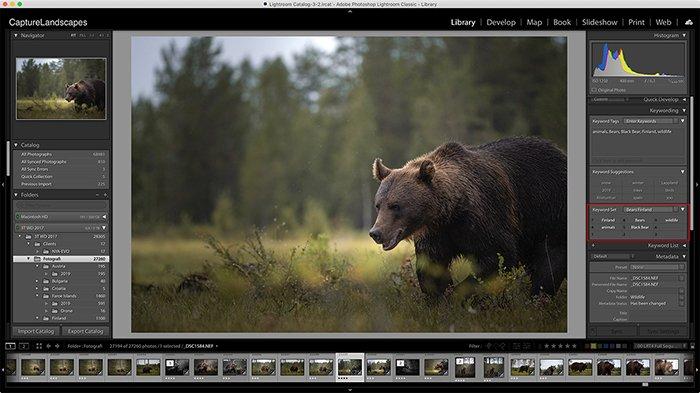This screenshot has height=393, width=700.
Task: Select main window display button 1
Action: tap(10, 346)
